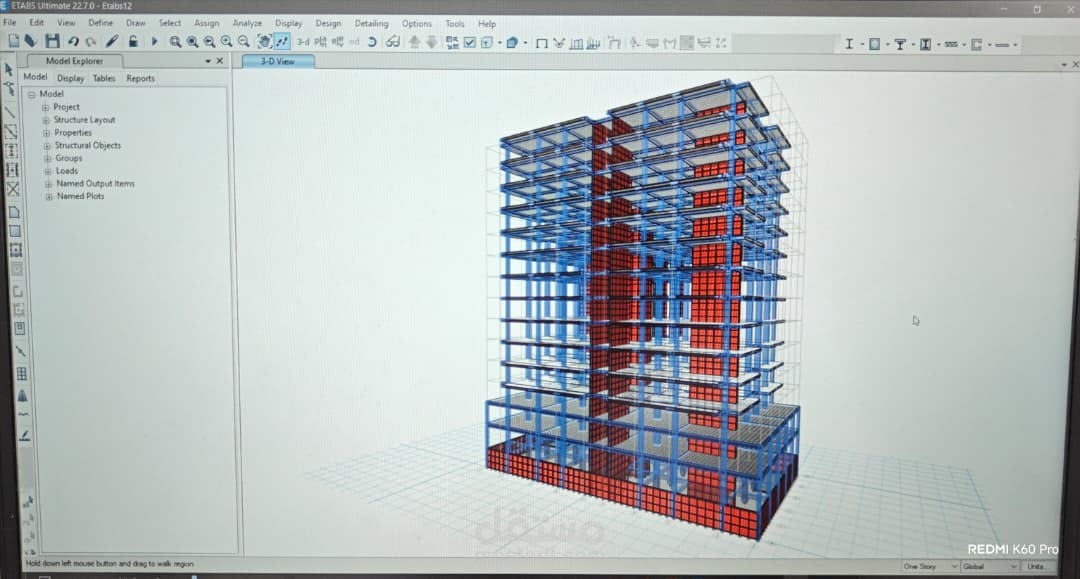Switch to the Reports tab

tap(141, 78)
